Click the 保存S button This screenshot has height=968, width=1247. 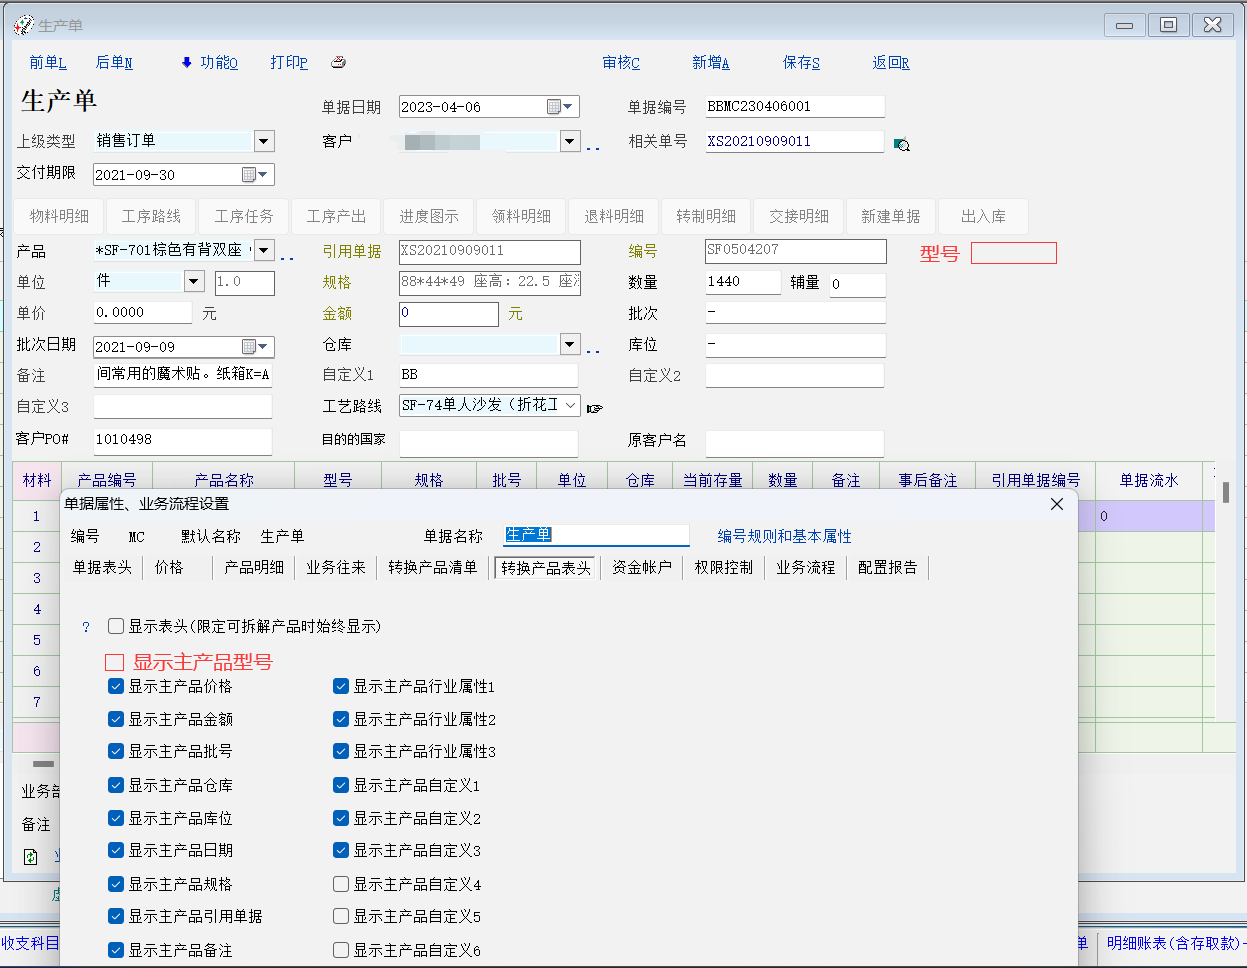801,62
